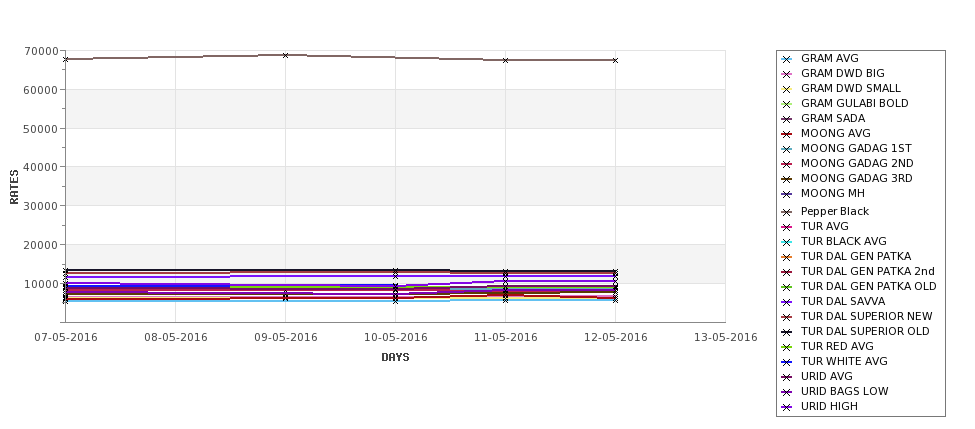Select TUR DAL GEN PATKA OLD entry
Viewport: 975px width, 429px height.
coord(859,286)
